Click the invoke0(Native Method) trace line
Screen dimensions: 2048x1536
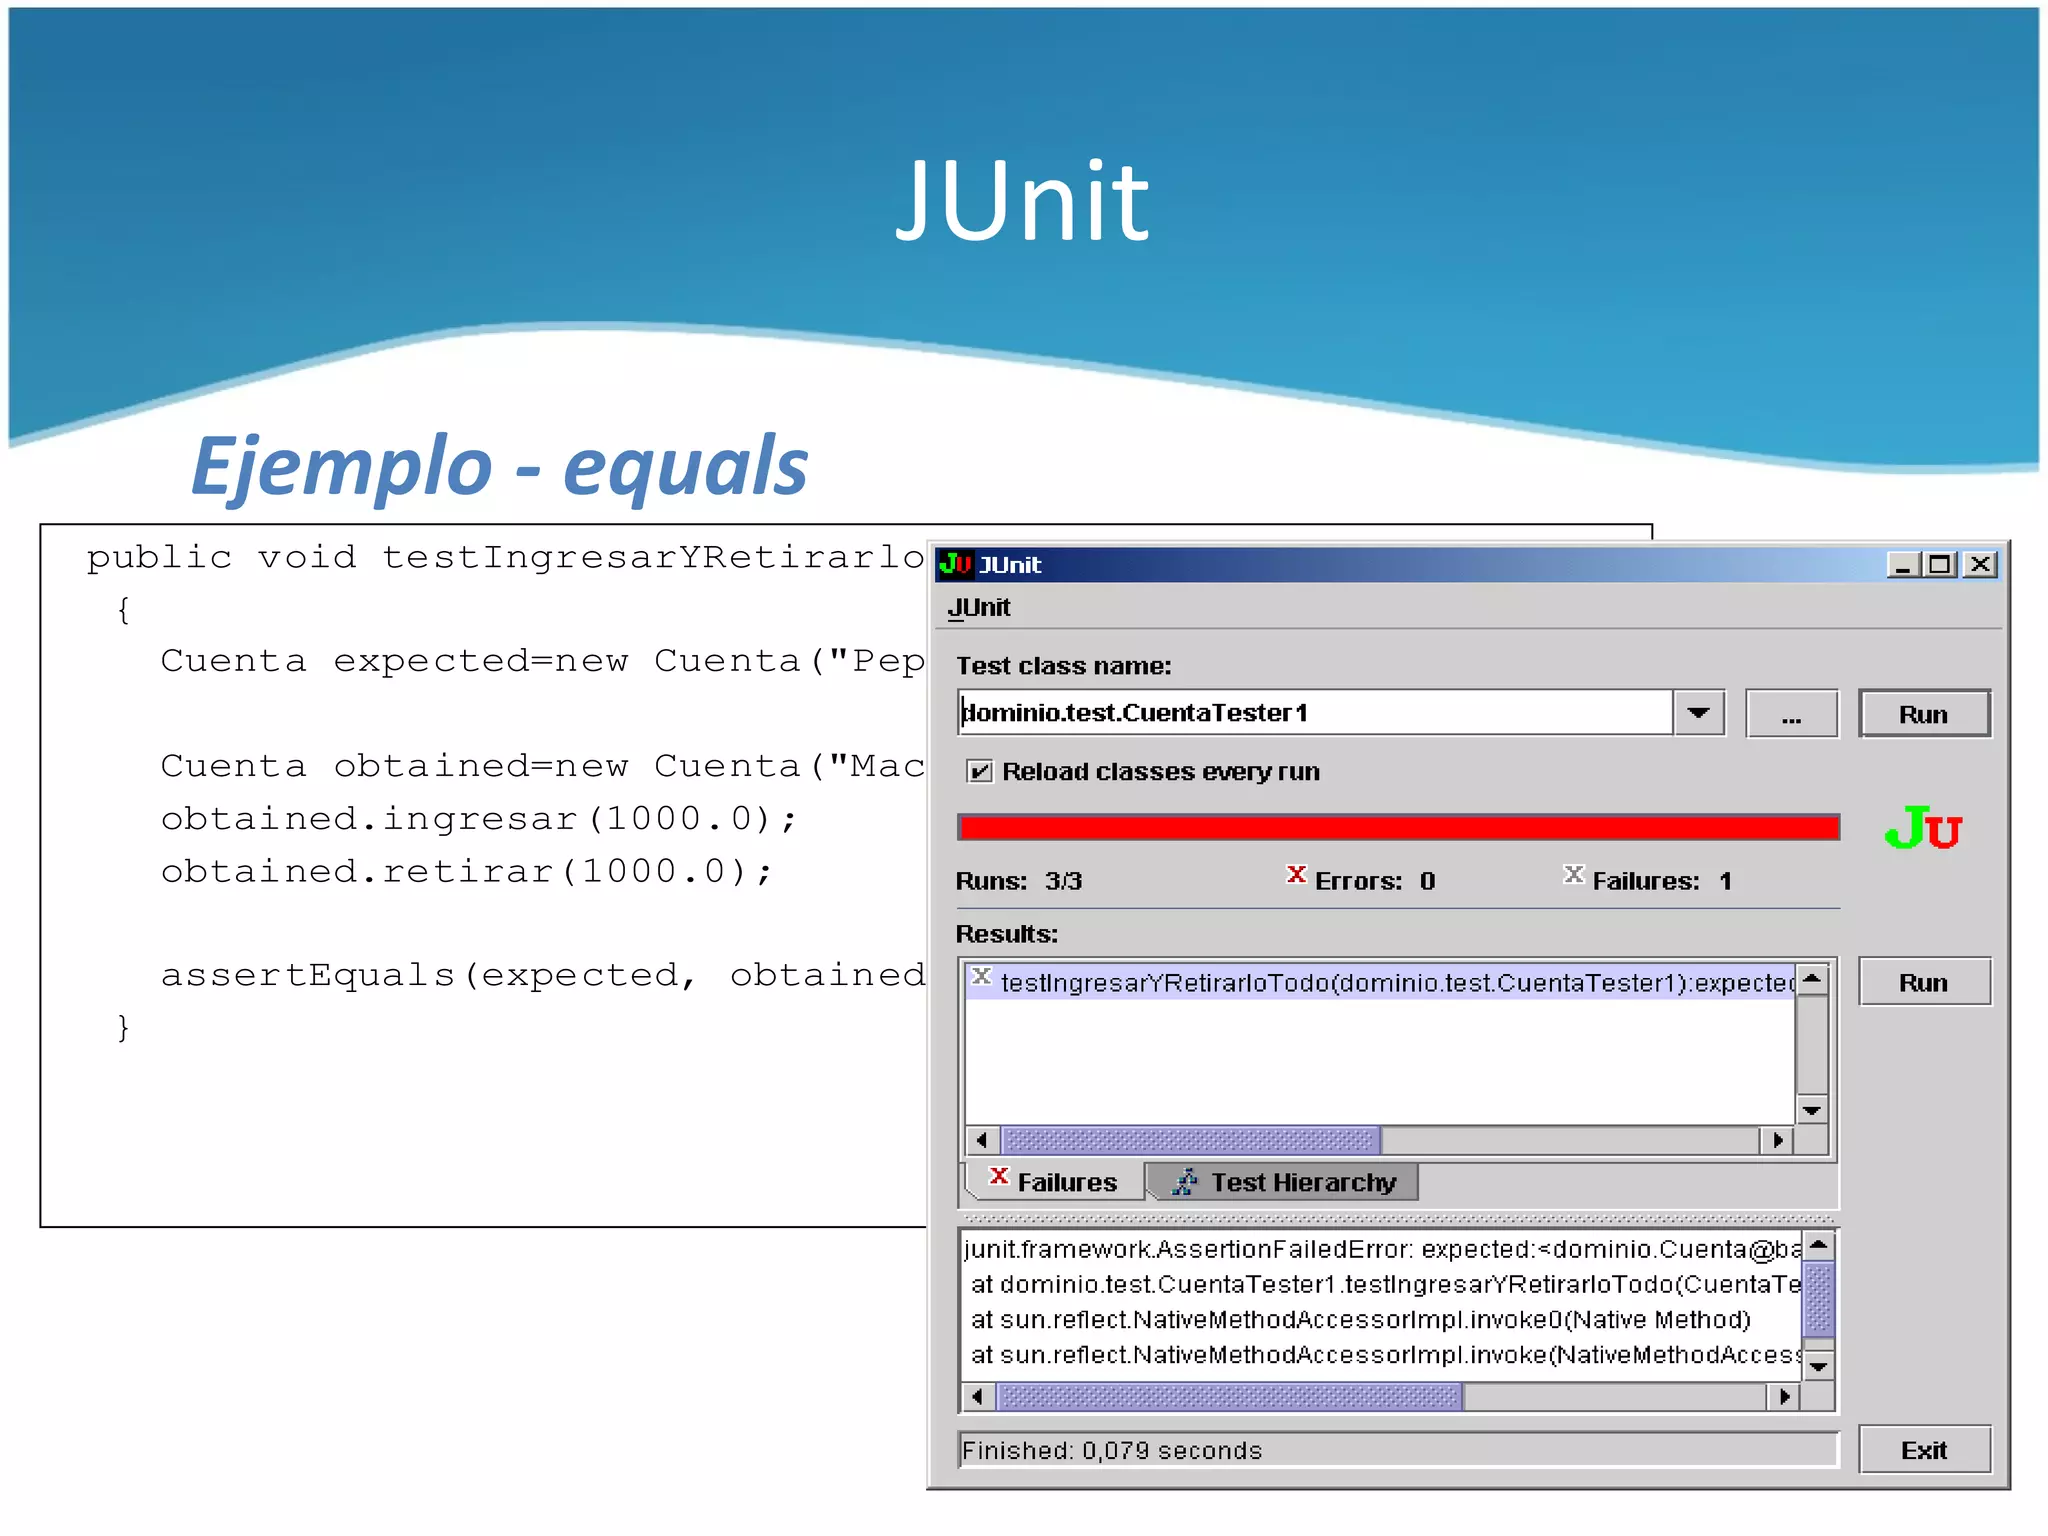1360,1320
